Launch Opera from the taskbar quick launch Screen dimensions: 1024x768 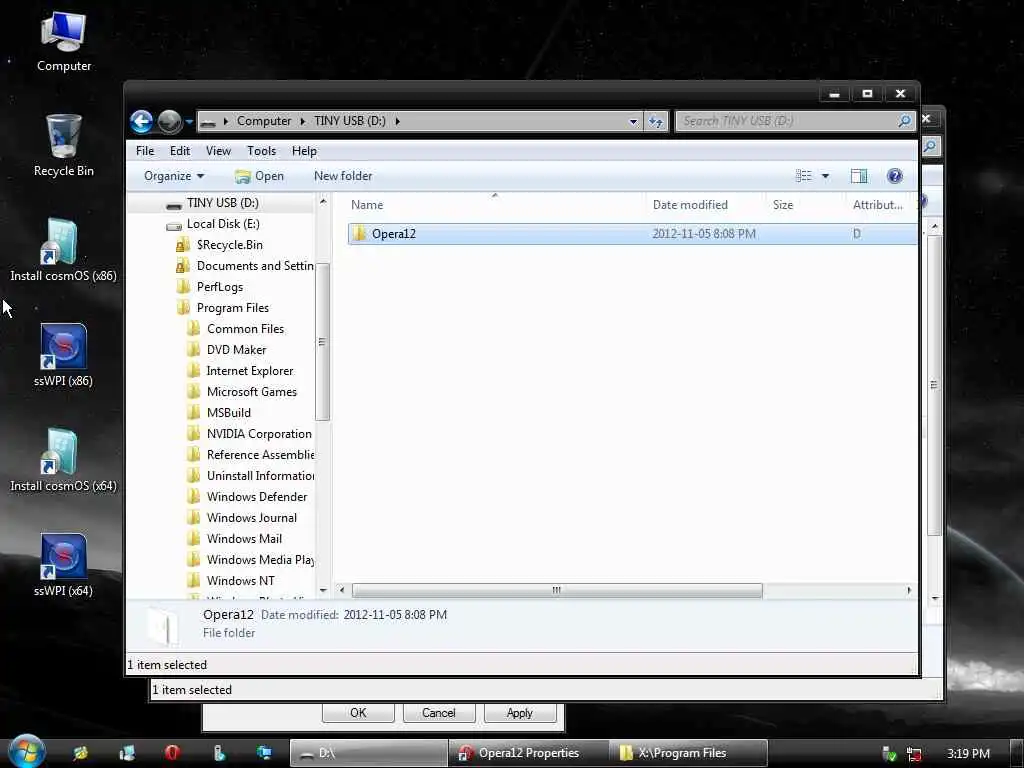(x=172, y=753)
